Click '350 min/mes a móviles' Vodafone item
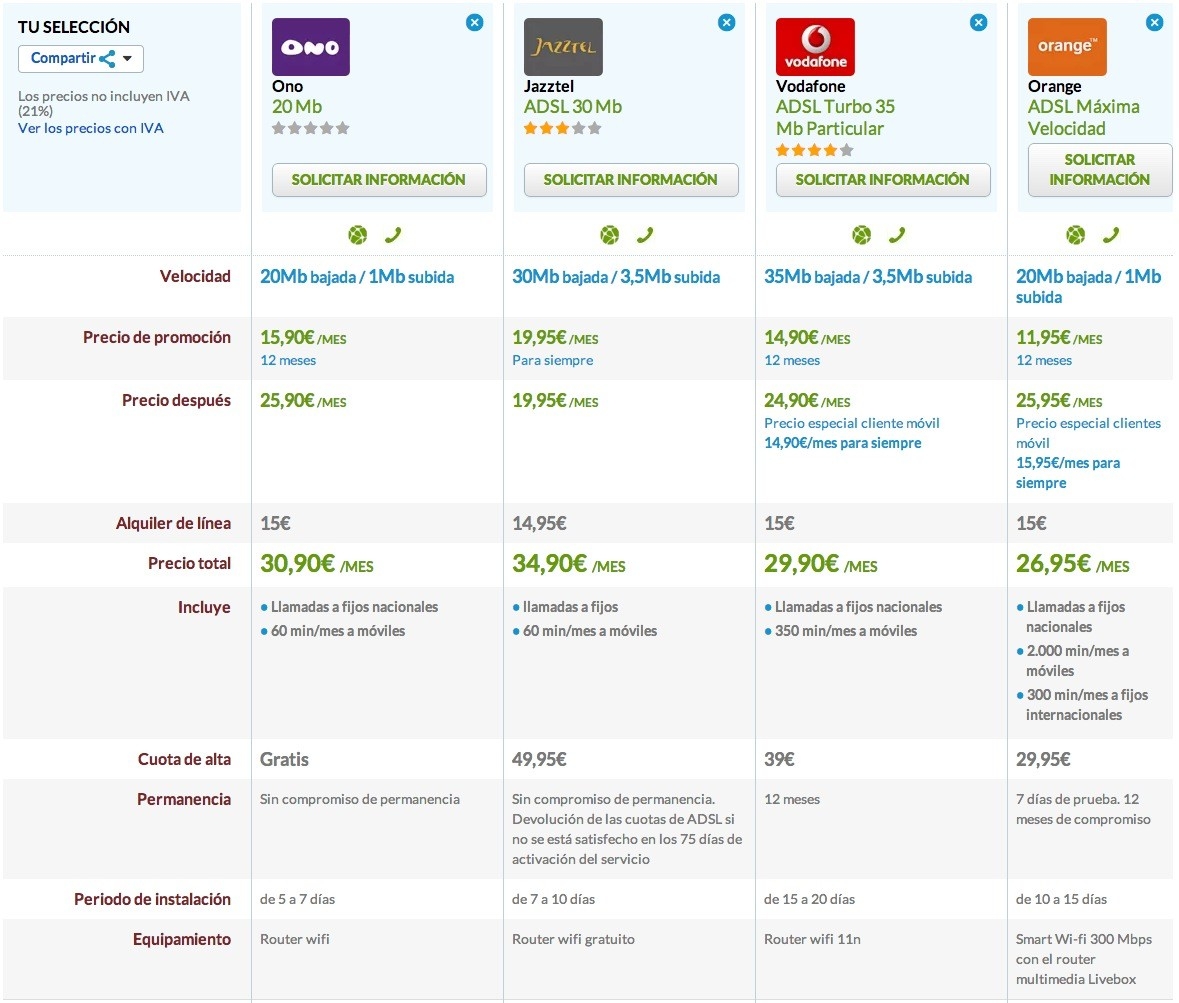This screenshot has width=1179, height=1003. (846, 632)
